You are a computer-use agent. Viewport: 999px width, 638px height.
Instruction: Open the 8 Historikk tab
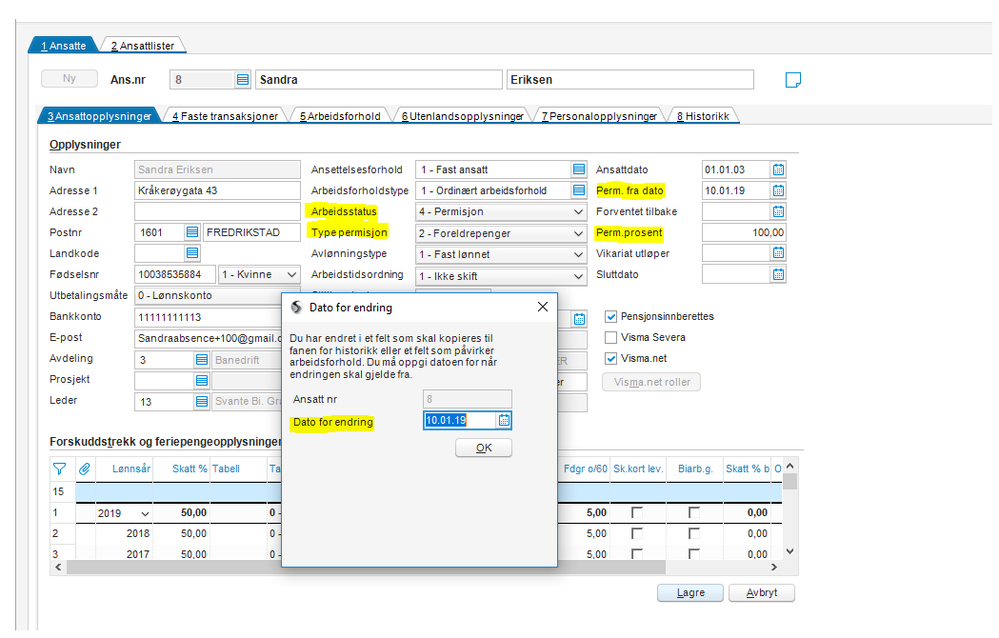coord(703,116)
